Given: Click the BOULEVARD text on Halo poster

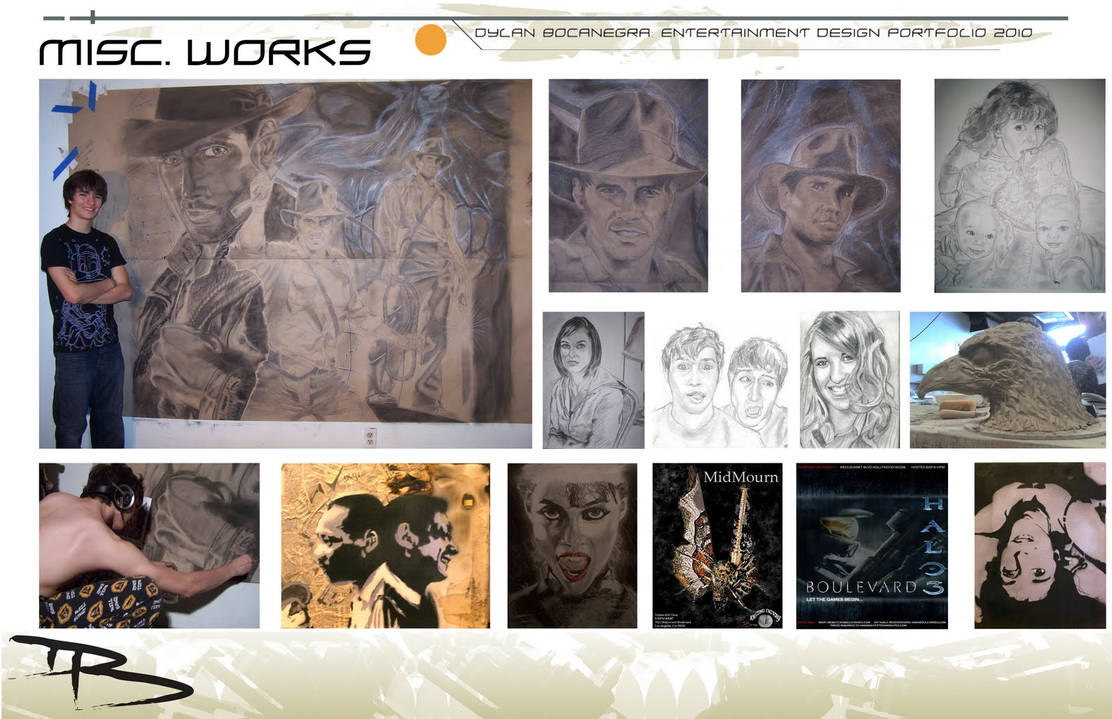Looking at the screenshot, I should pos(861,587).
